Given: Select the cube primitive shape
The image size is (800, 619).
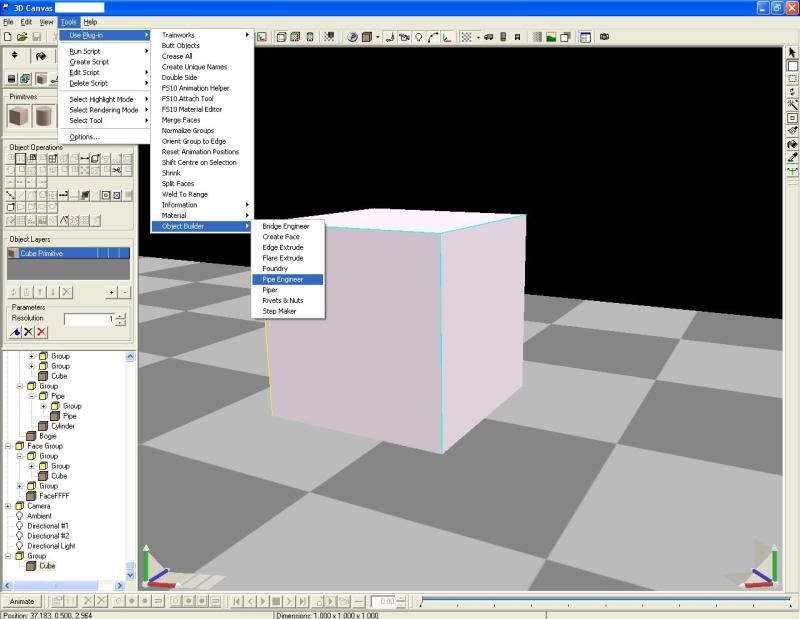Looking at the screenshot, I should (20, 117).
